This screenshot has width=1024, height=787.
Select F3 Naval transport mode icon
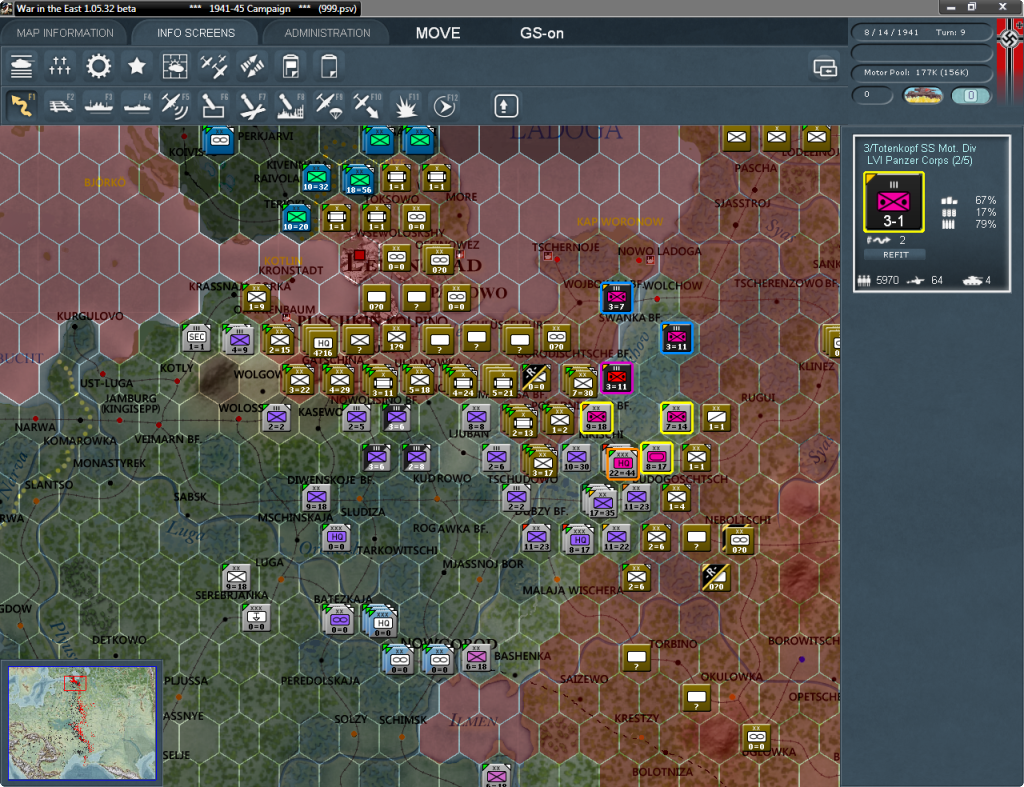(99, 106)
